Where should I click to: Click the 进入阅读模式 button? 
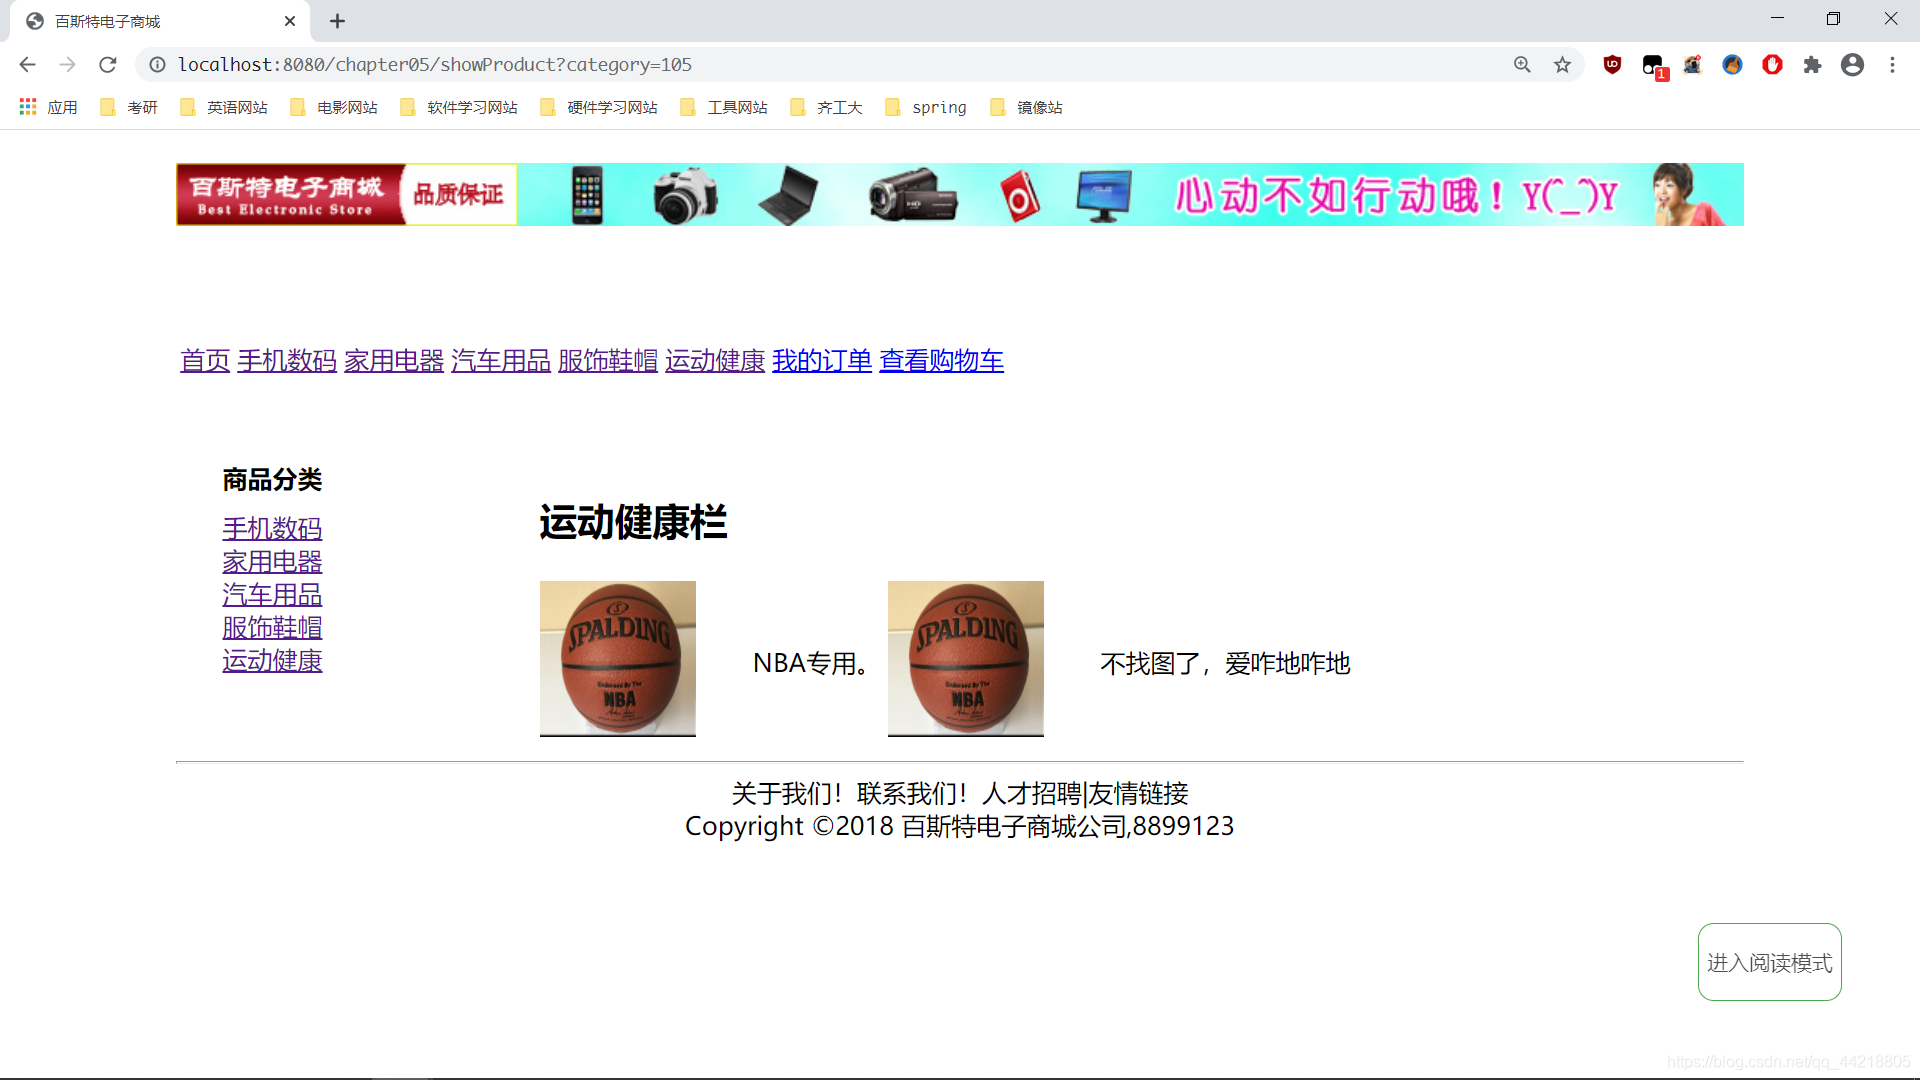(1769, 962)
